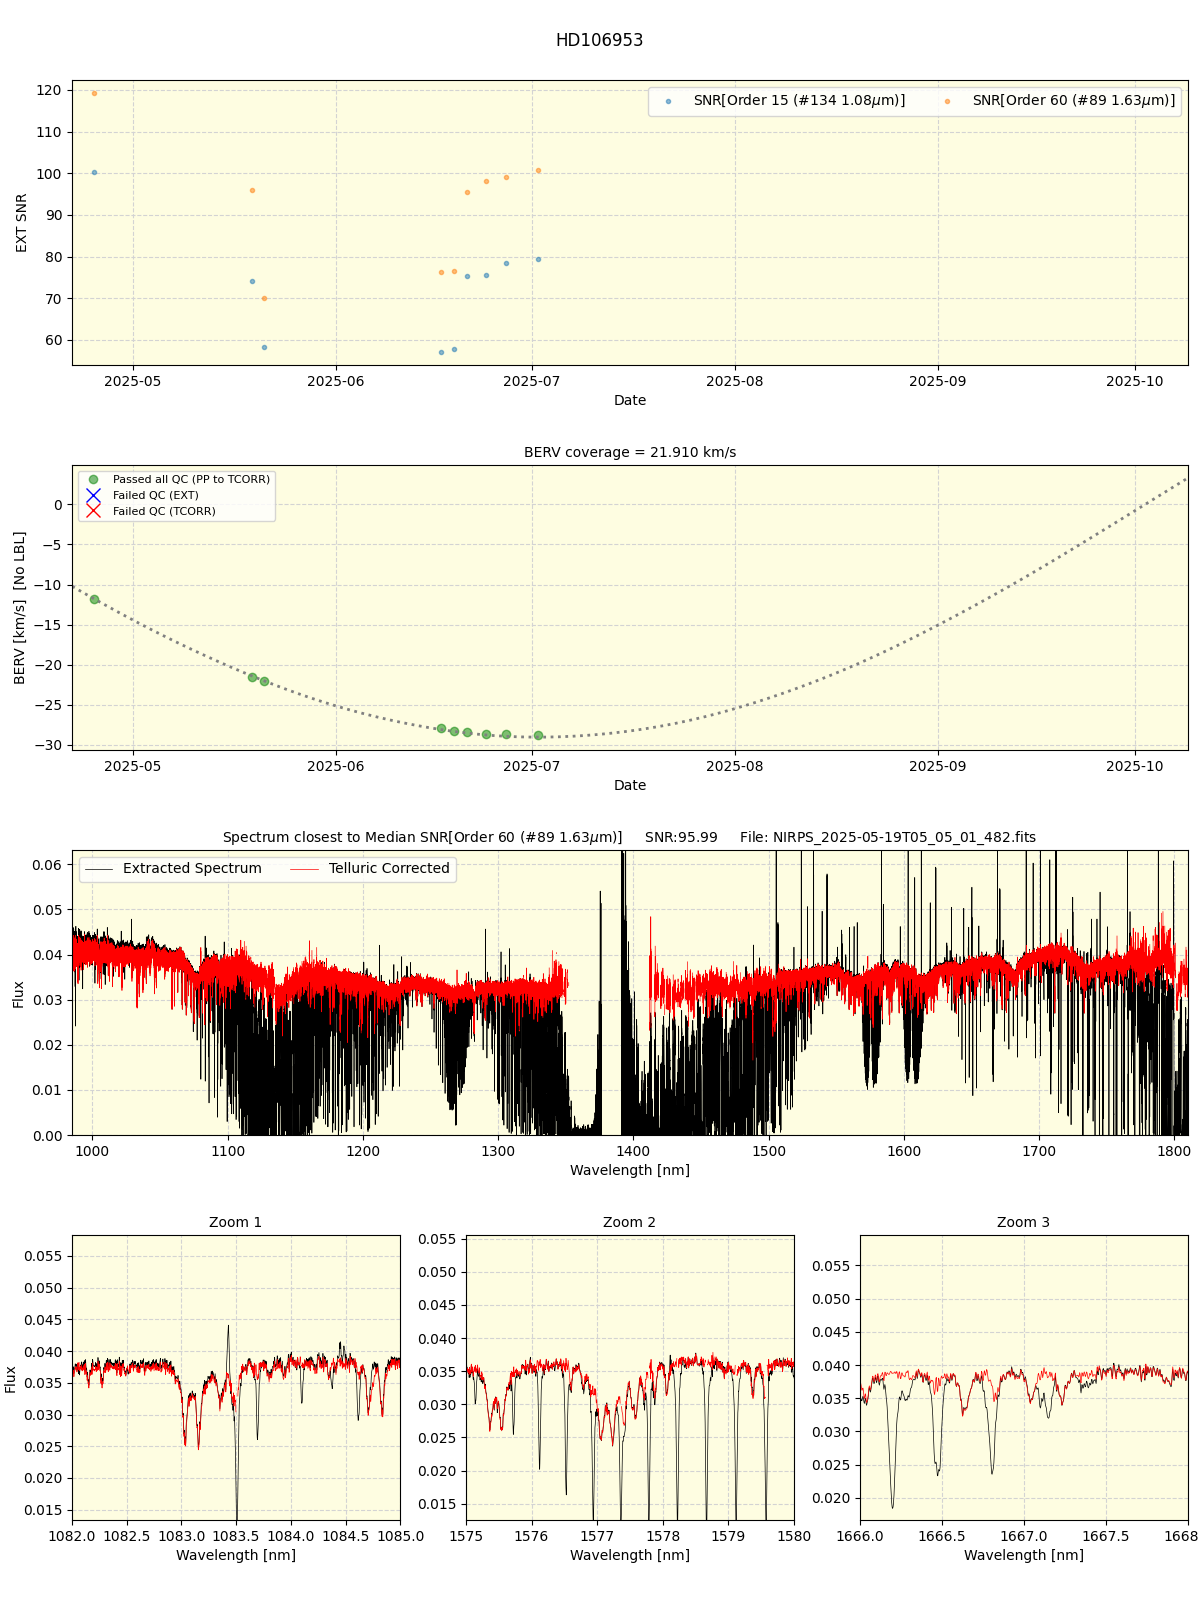Click the blue X Failed EXT legend marker
The width and height of the screenshot is (1200, 1600).
[93, 496]
